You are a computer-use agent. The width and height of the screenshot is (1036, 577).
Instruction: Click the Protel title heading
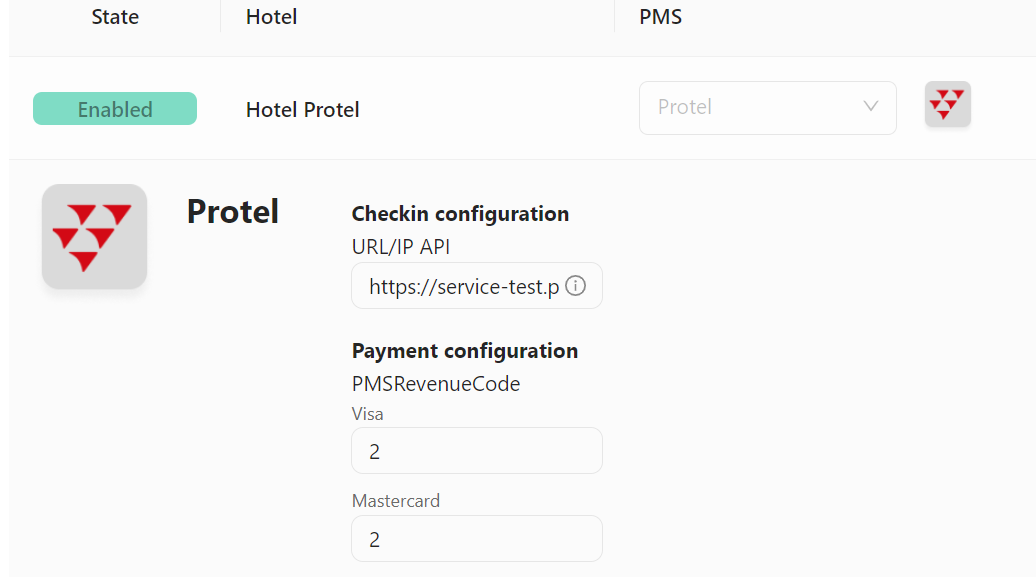233,212
